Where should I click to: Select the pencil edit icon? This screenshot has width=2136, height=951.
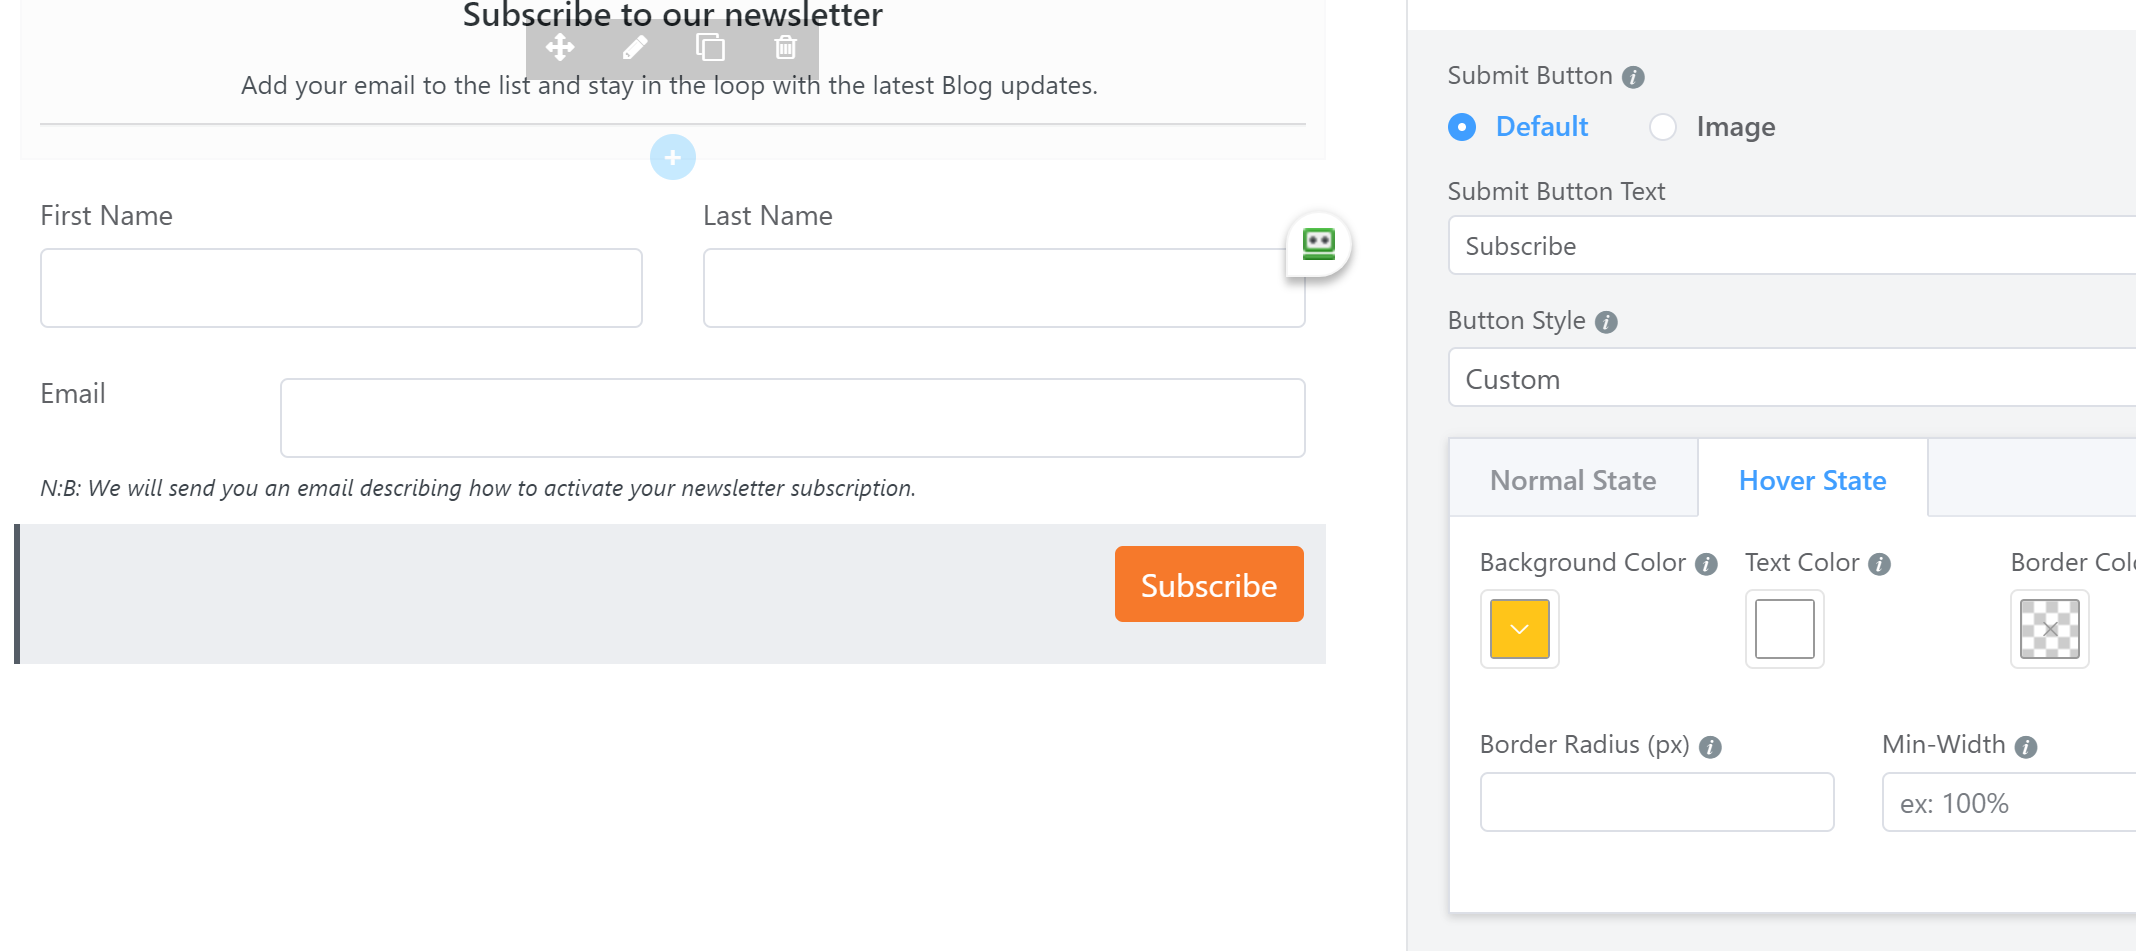(x=635, y=47)
